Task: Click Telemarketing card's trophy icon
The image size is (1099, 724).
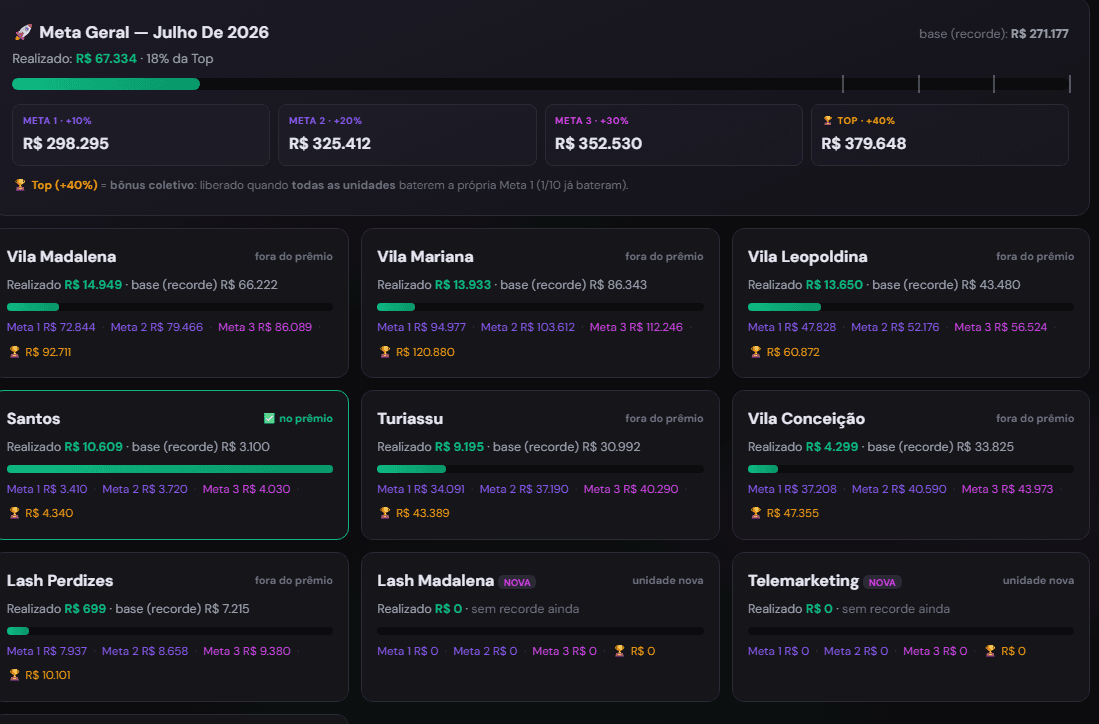Action: tap(990, 651)
